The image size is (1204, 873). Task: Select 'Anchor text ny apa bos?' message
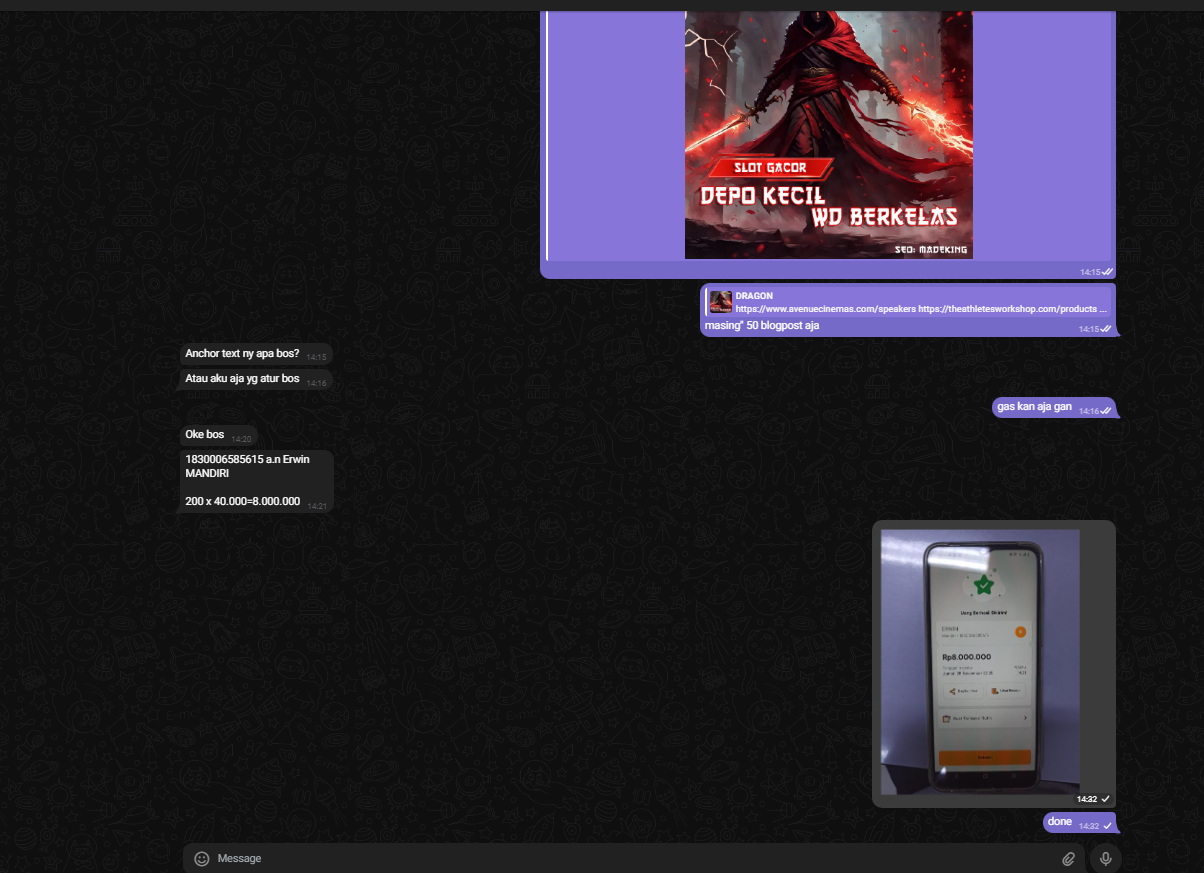click(243, 354)
